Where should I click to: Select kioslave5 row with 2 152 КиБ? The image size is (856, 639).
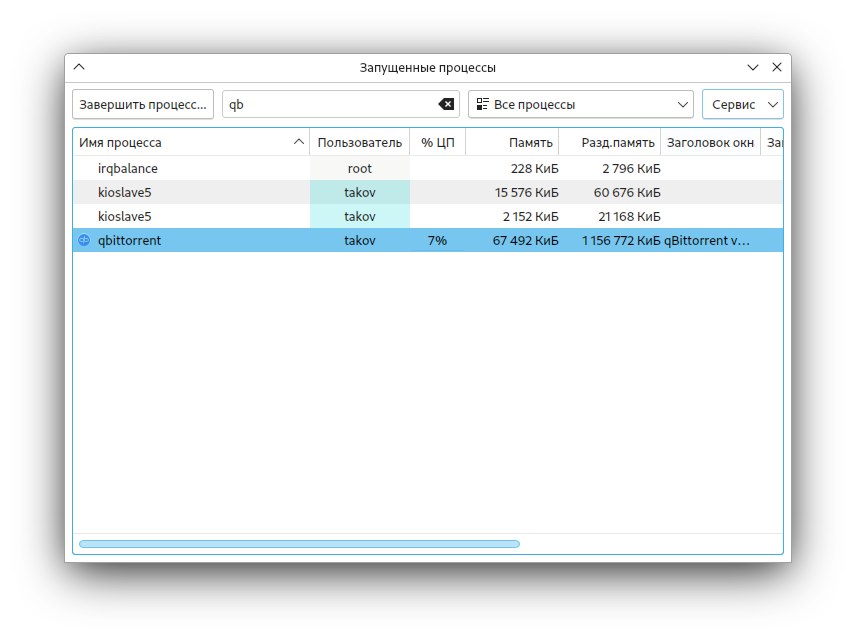tap(428, 216)
